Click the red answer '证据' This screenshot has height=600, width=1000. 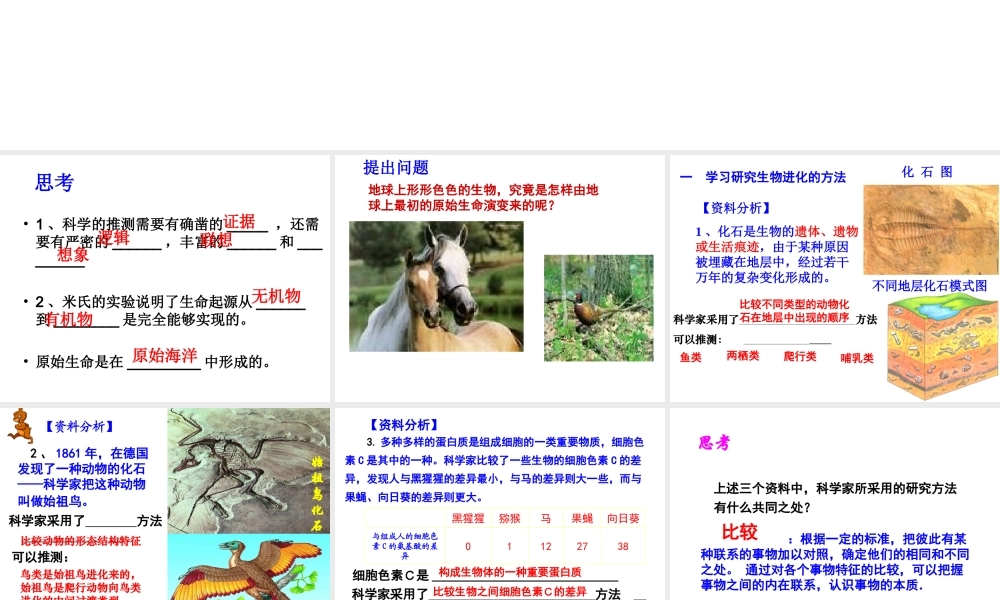(x=239, y=222)
